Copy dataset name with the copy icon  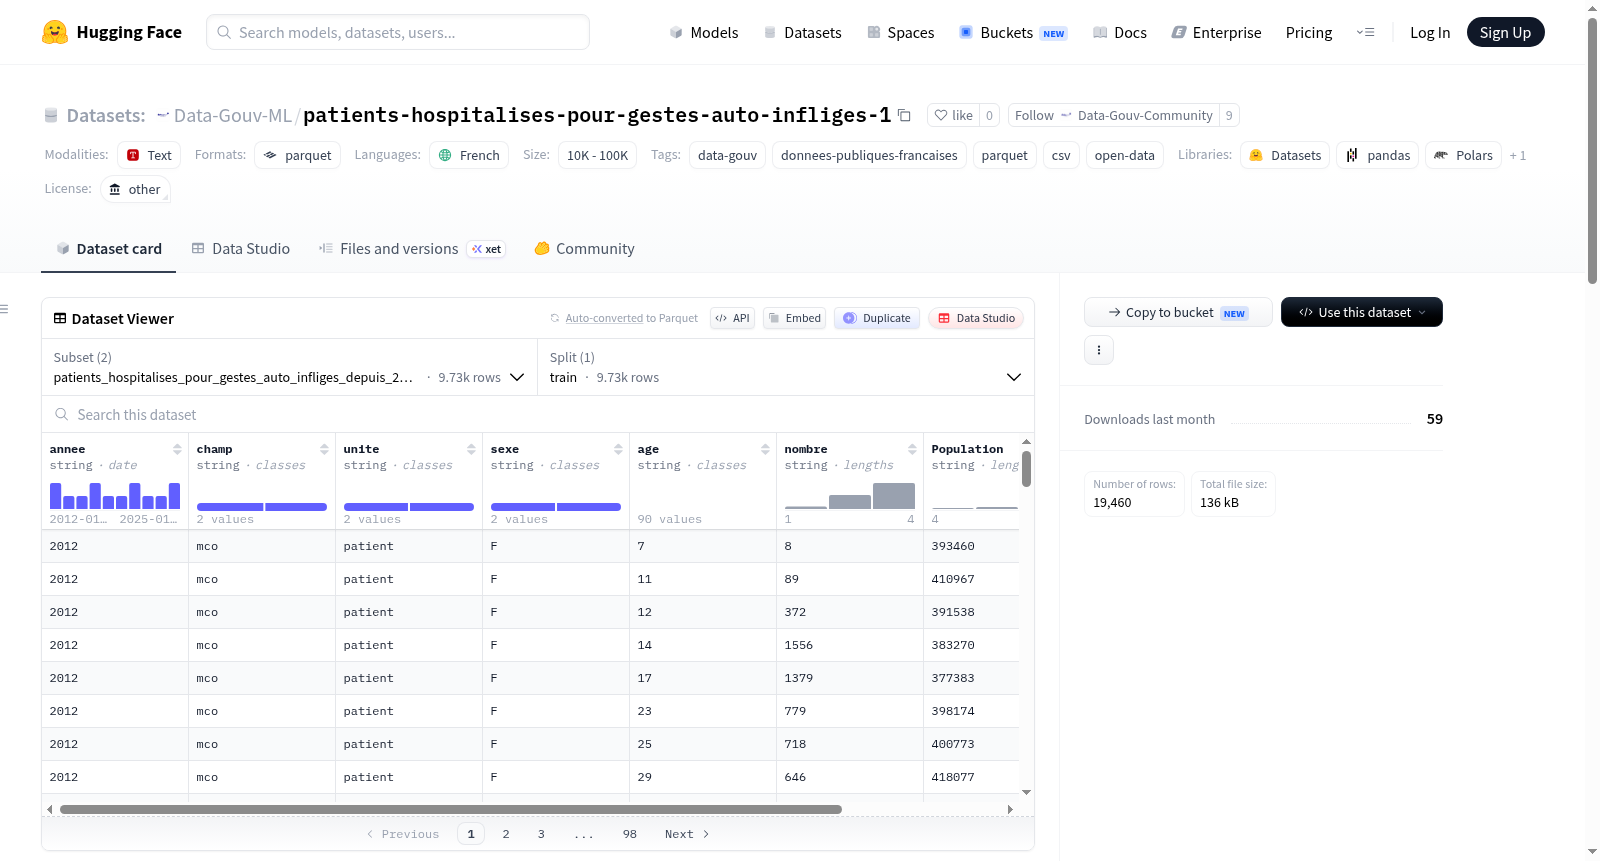point(904,115)
